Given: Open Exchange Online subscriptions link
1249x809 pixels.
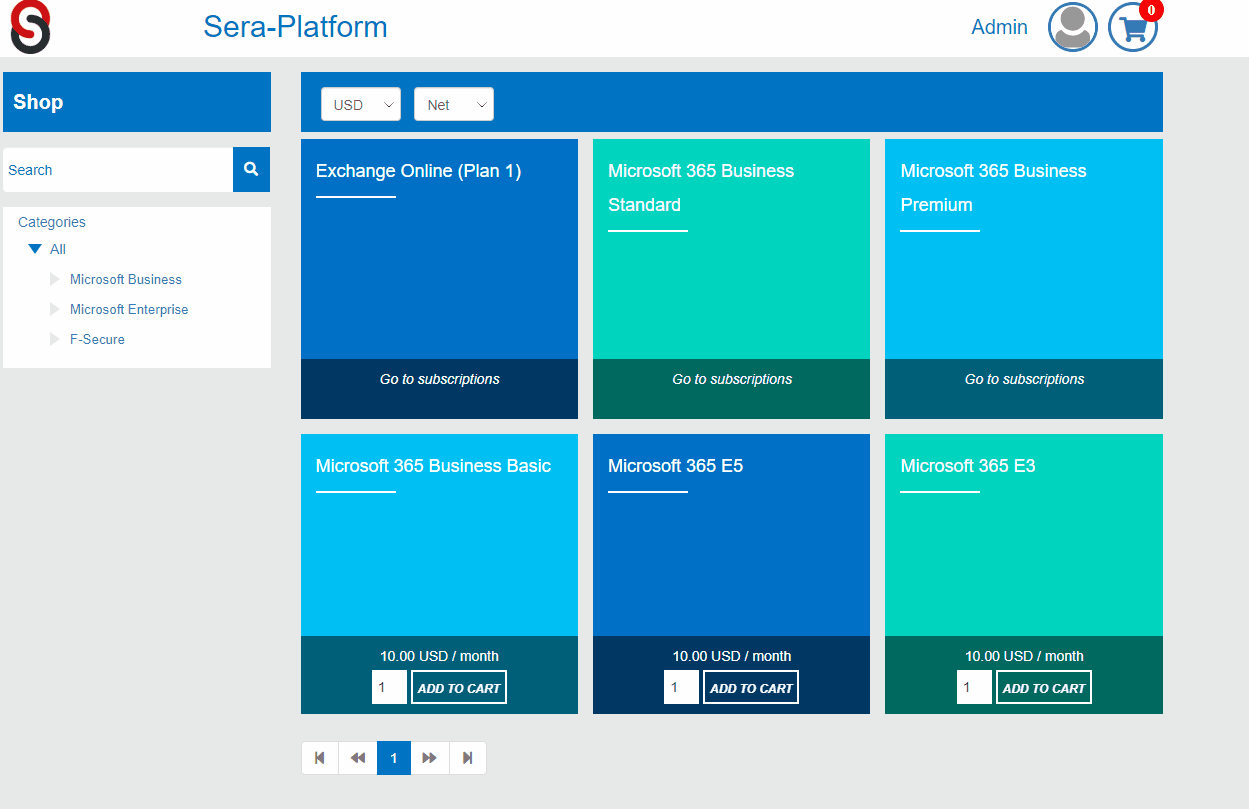Looking at the screenshot, I should click(438, 379).
